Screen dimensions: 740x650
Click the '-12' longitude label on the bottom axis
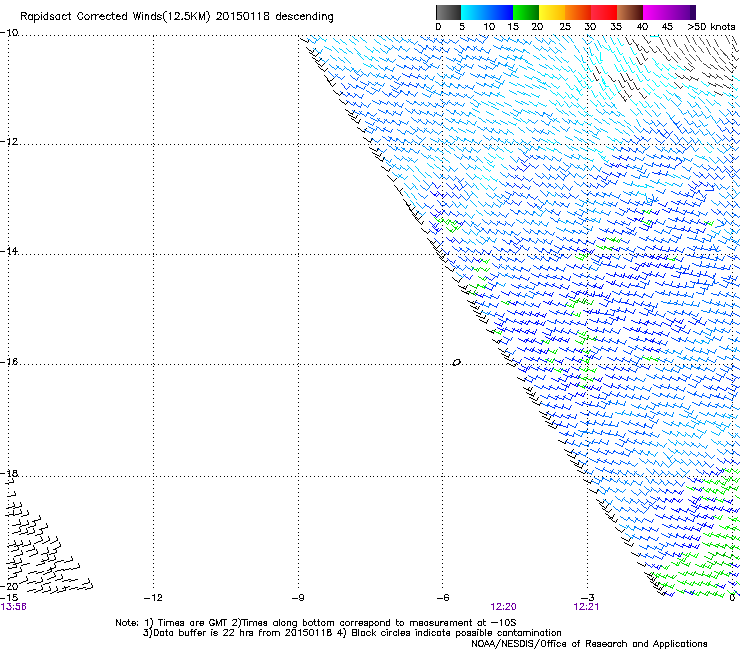tap(153, 598)
